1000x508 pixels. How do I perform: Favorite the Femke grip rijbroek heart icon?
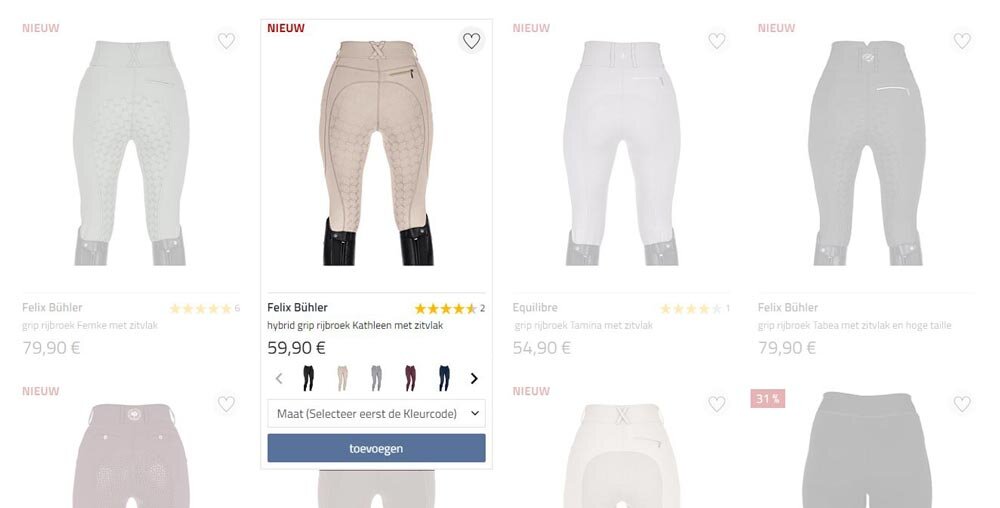(x=226, y=41)
